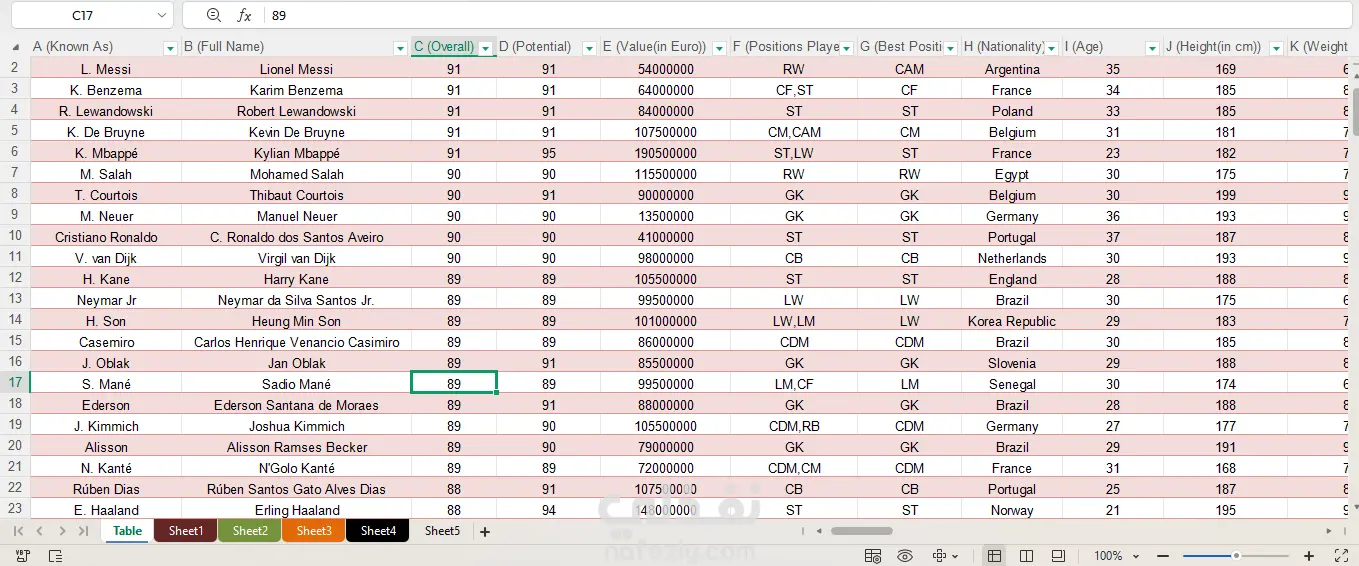The height and width of the screenshot is (566, 1359).
Task: Click previous sheet navigation arrow
Action: click(40, 531)
